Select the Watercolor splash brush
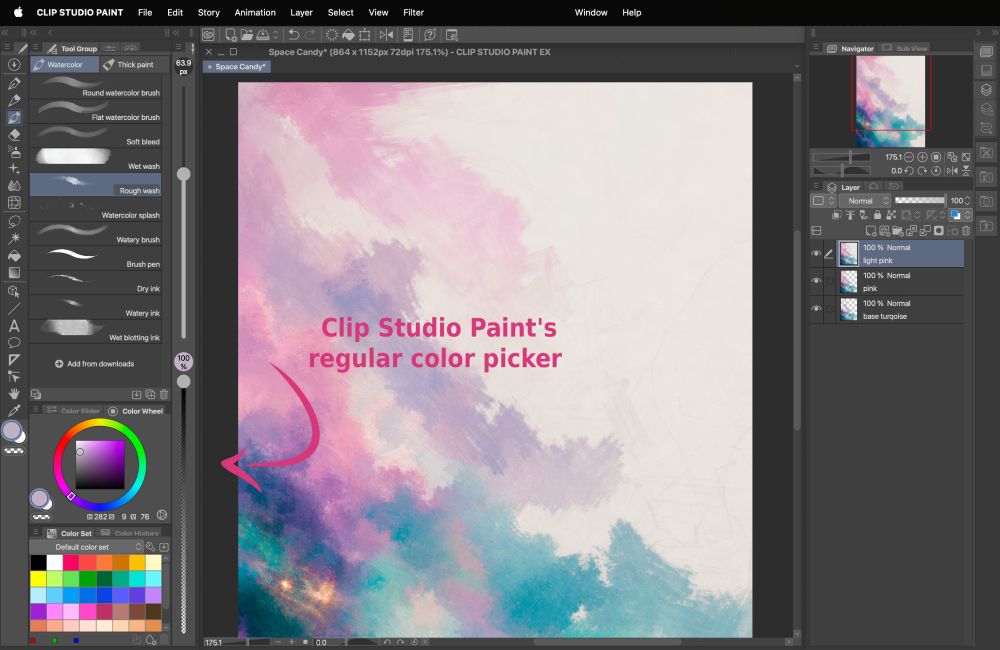The image size is (1000, 650). pos(96,209)
